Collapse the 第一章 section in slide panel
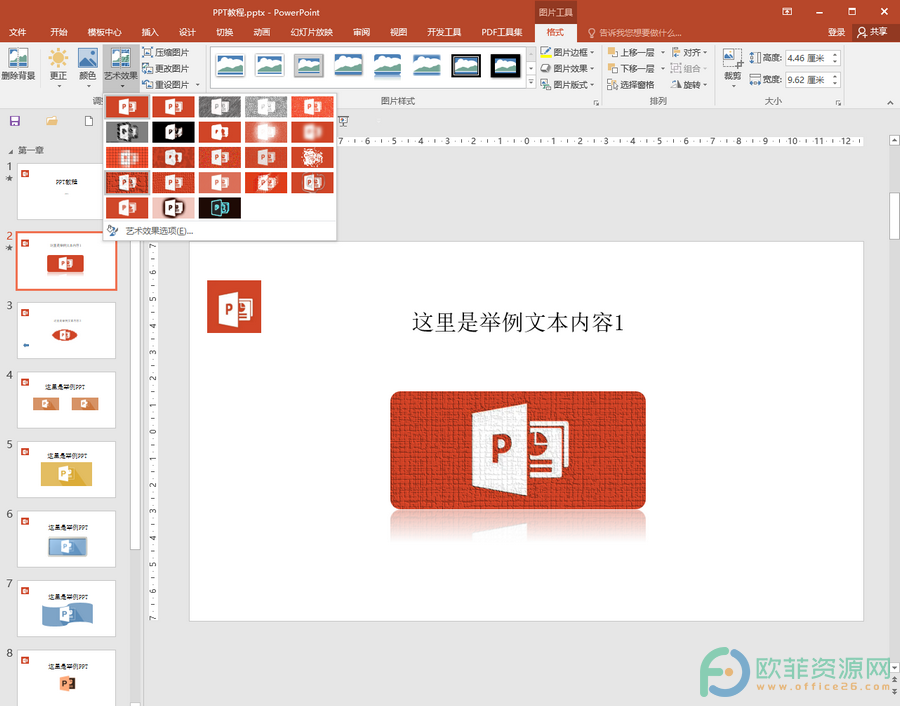The height and width of the screenshot is (706, 900). tap(11, 151)
